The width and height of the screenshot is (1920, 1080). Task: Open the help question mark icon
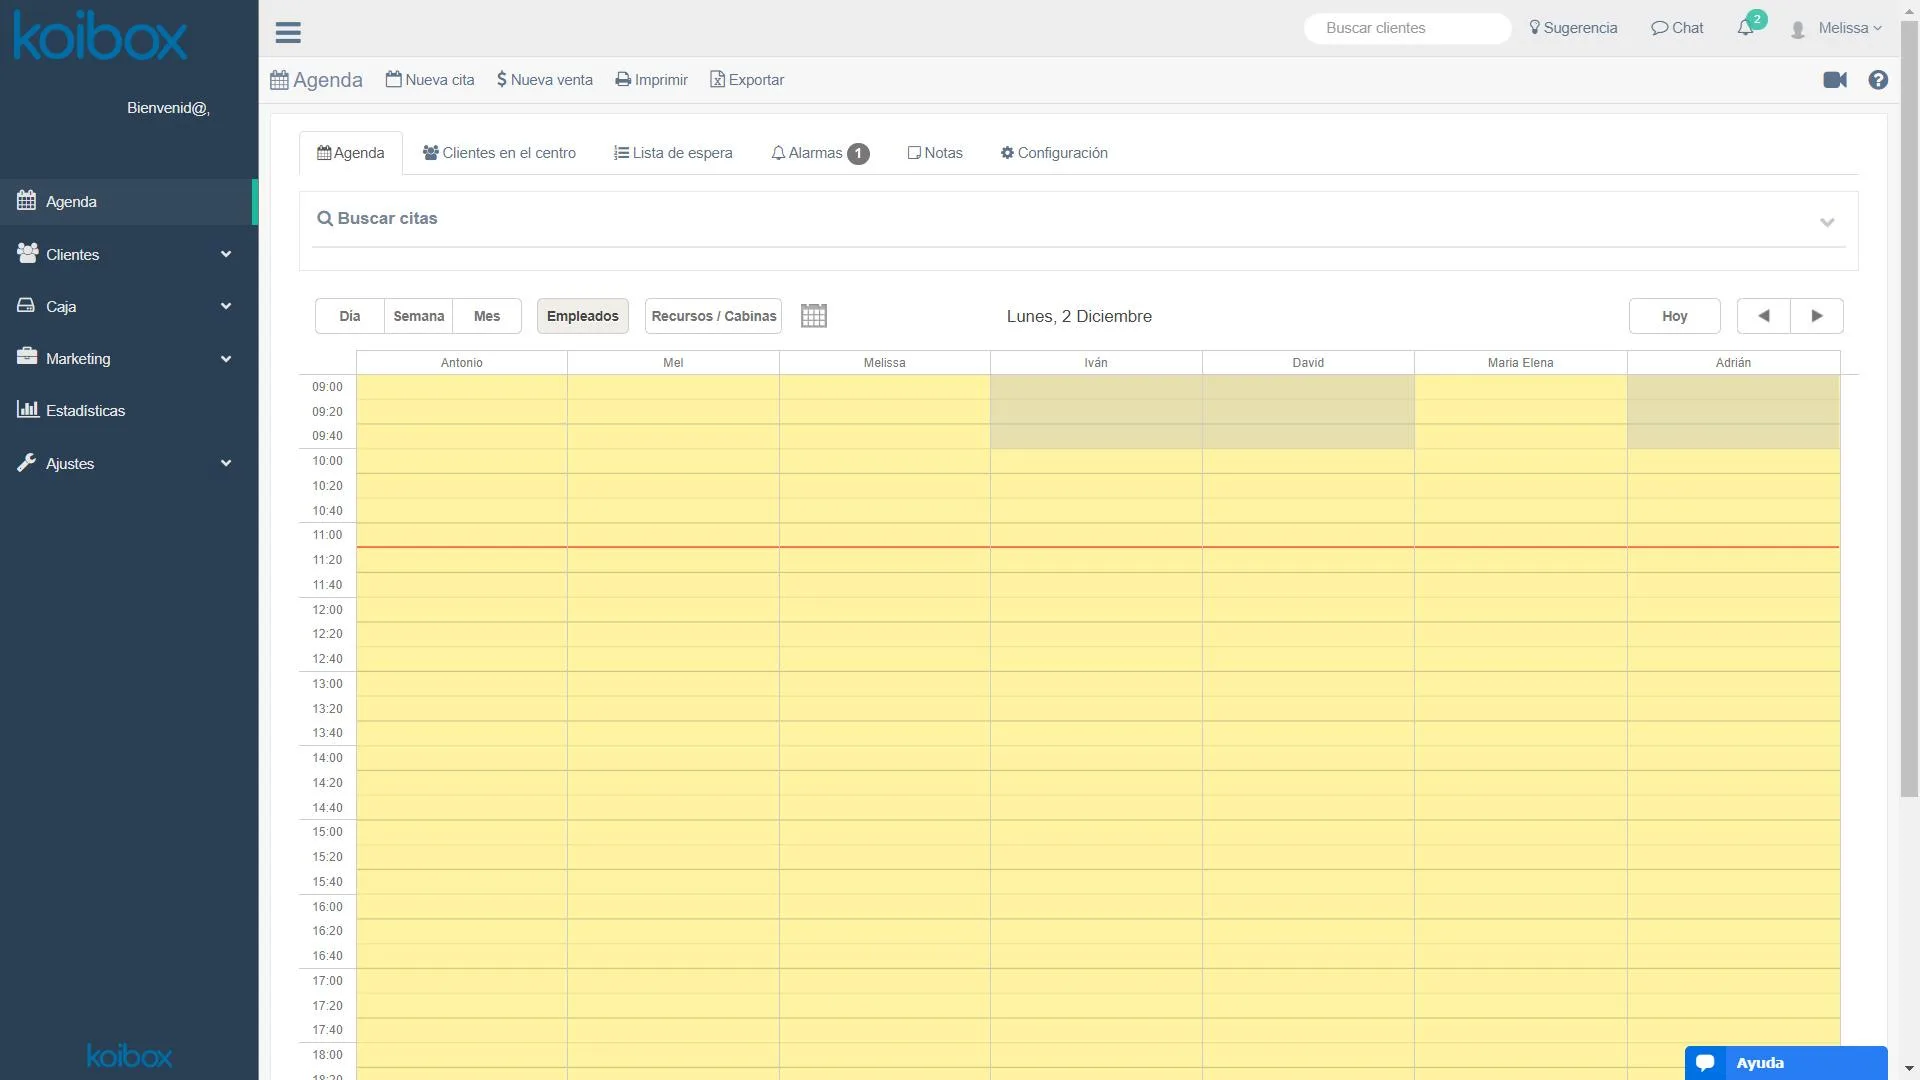click(x=1878, y=80)
